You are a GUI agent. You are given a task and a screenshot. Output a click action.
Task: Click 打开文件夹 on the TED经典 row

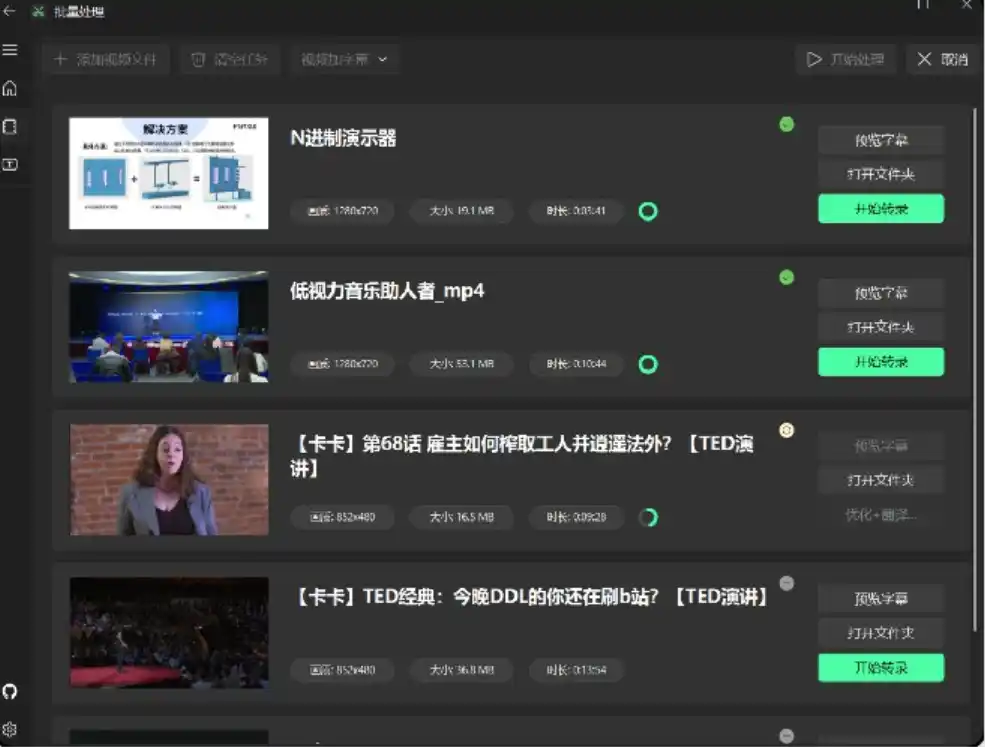[881, 633]
